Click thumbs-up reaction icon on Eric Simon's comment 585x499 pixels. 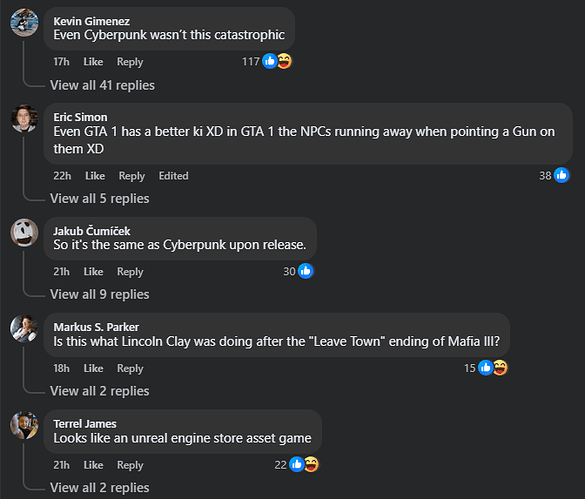point(561,175)
